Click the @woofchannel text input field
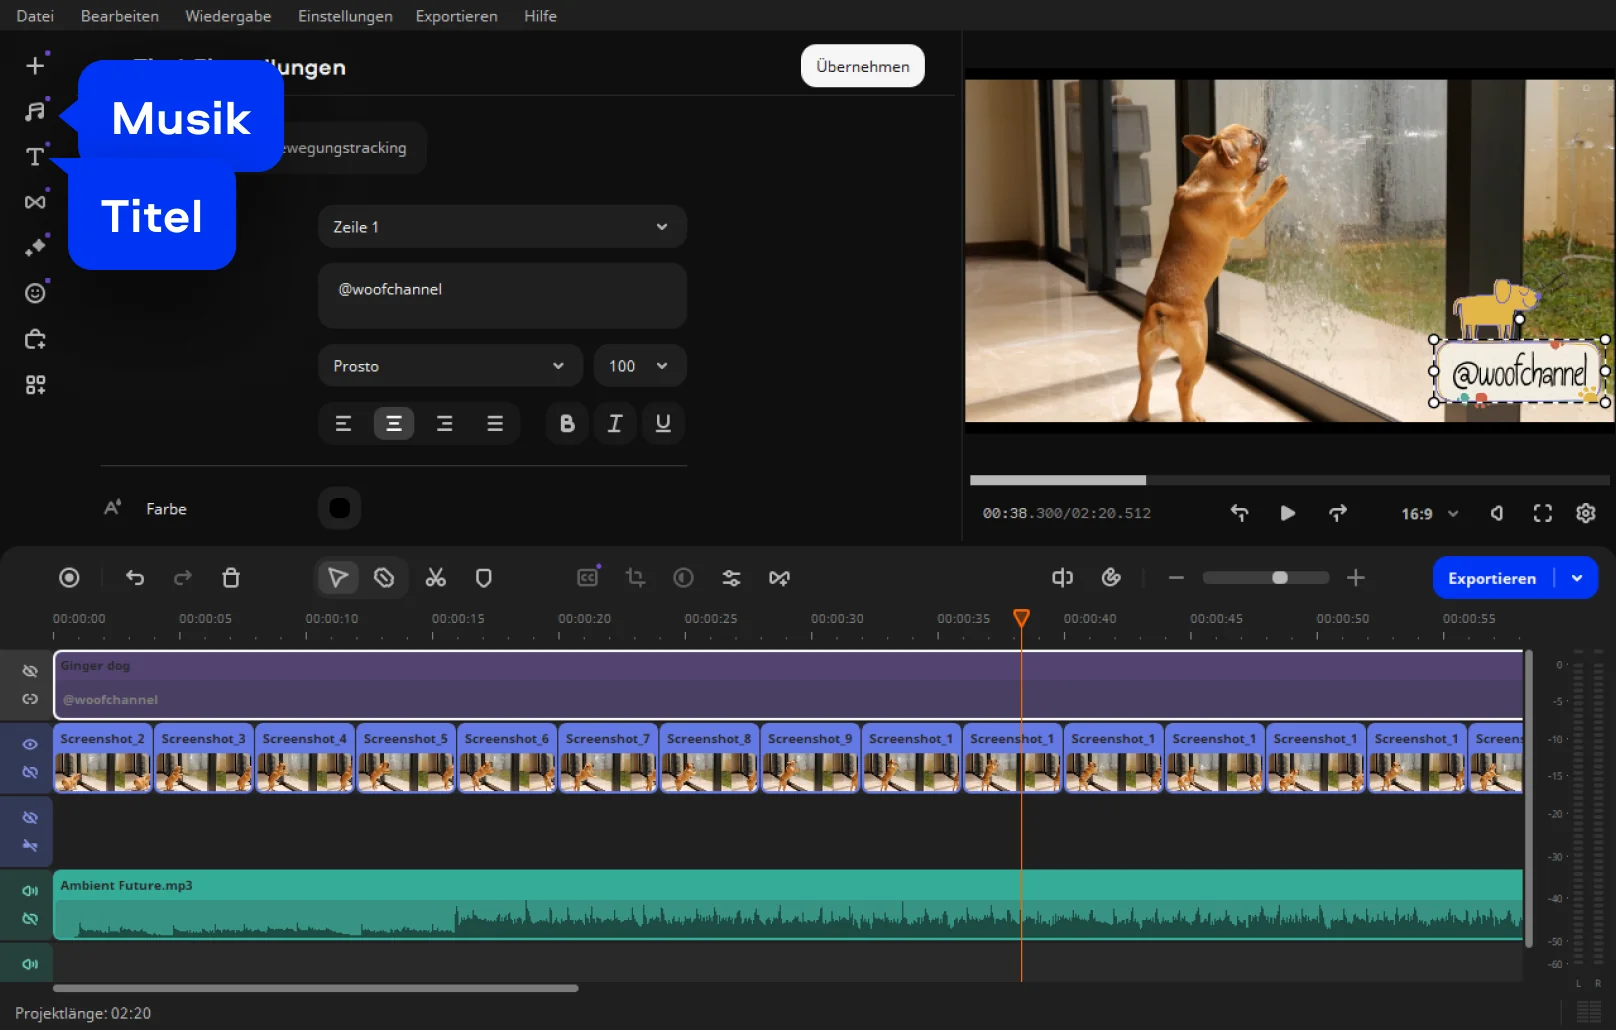The height and width of the screenshot is (1030, 1616). point(502,295)
